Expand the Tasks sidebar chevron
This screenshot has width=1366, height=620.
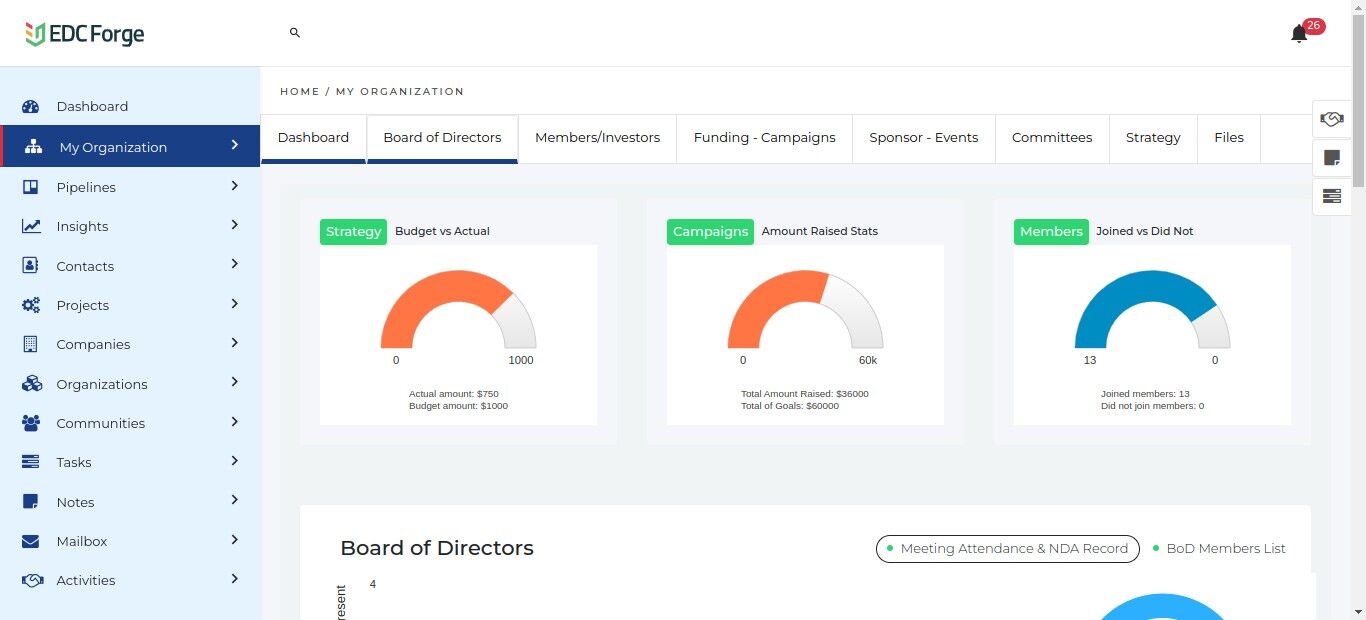click(235, 461)
